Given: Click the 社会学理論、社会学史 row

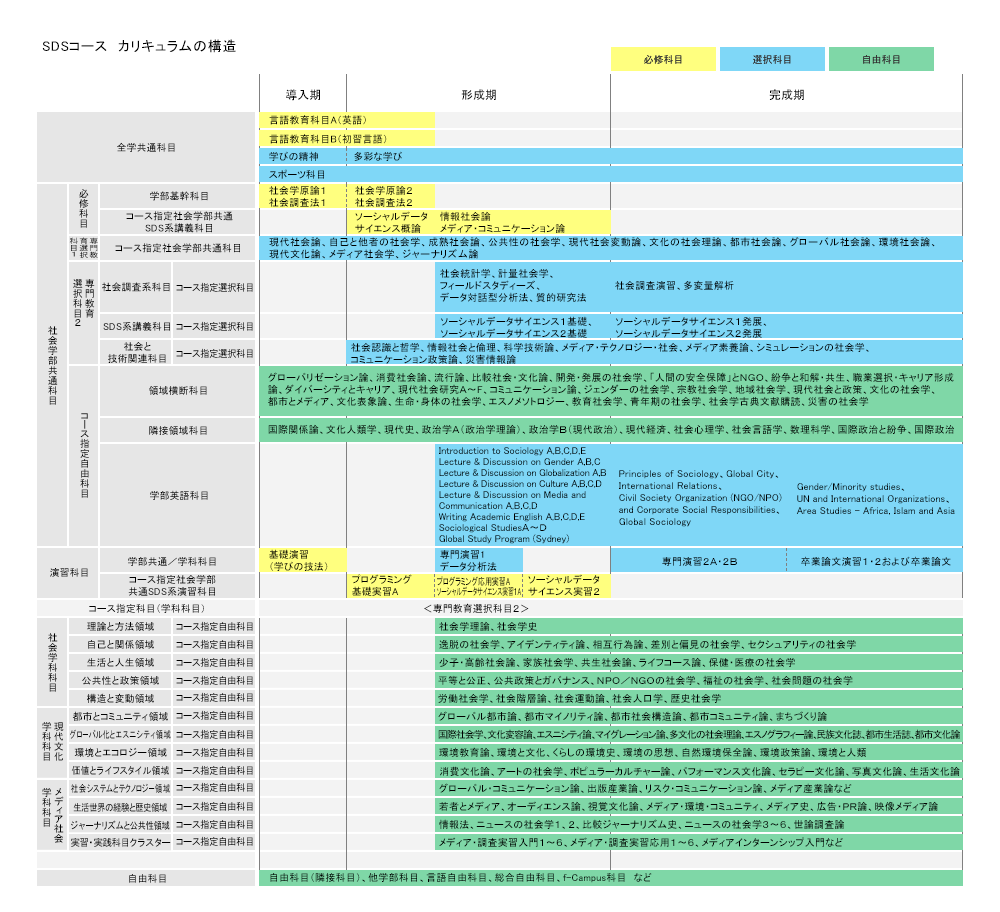Looking at the screenshot, I should pos(699,626).
